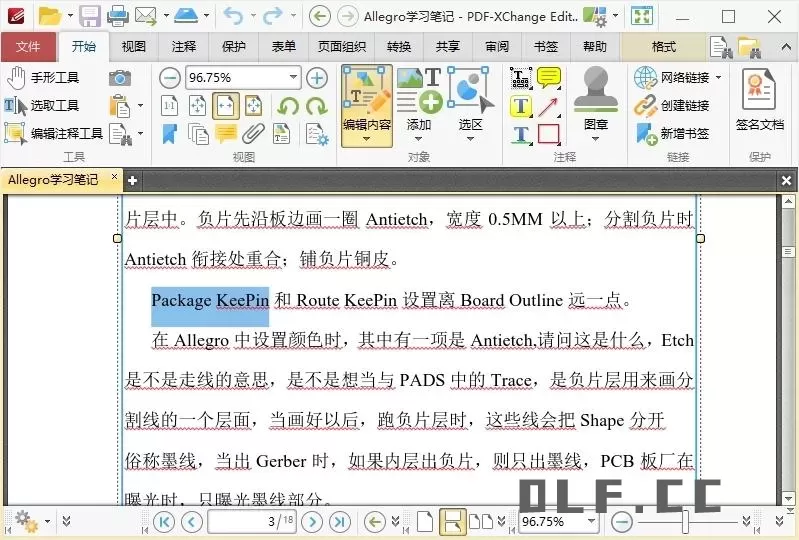Screen dimensions: 799x540
Task: Click the Email envelope icon
Action: pos(146,16)
